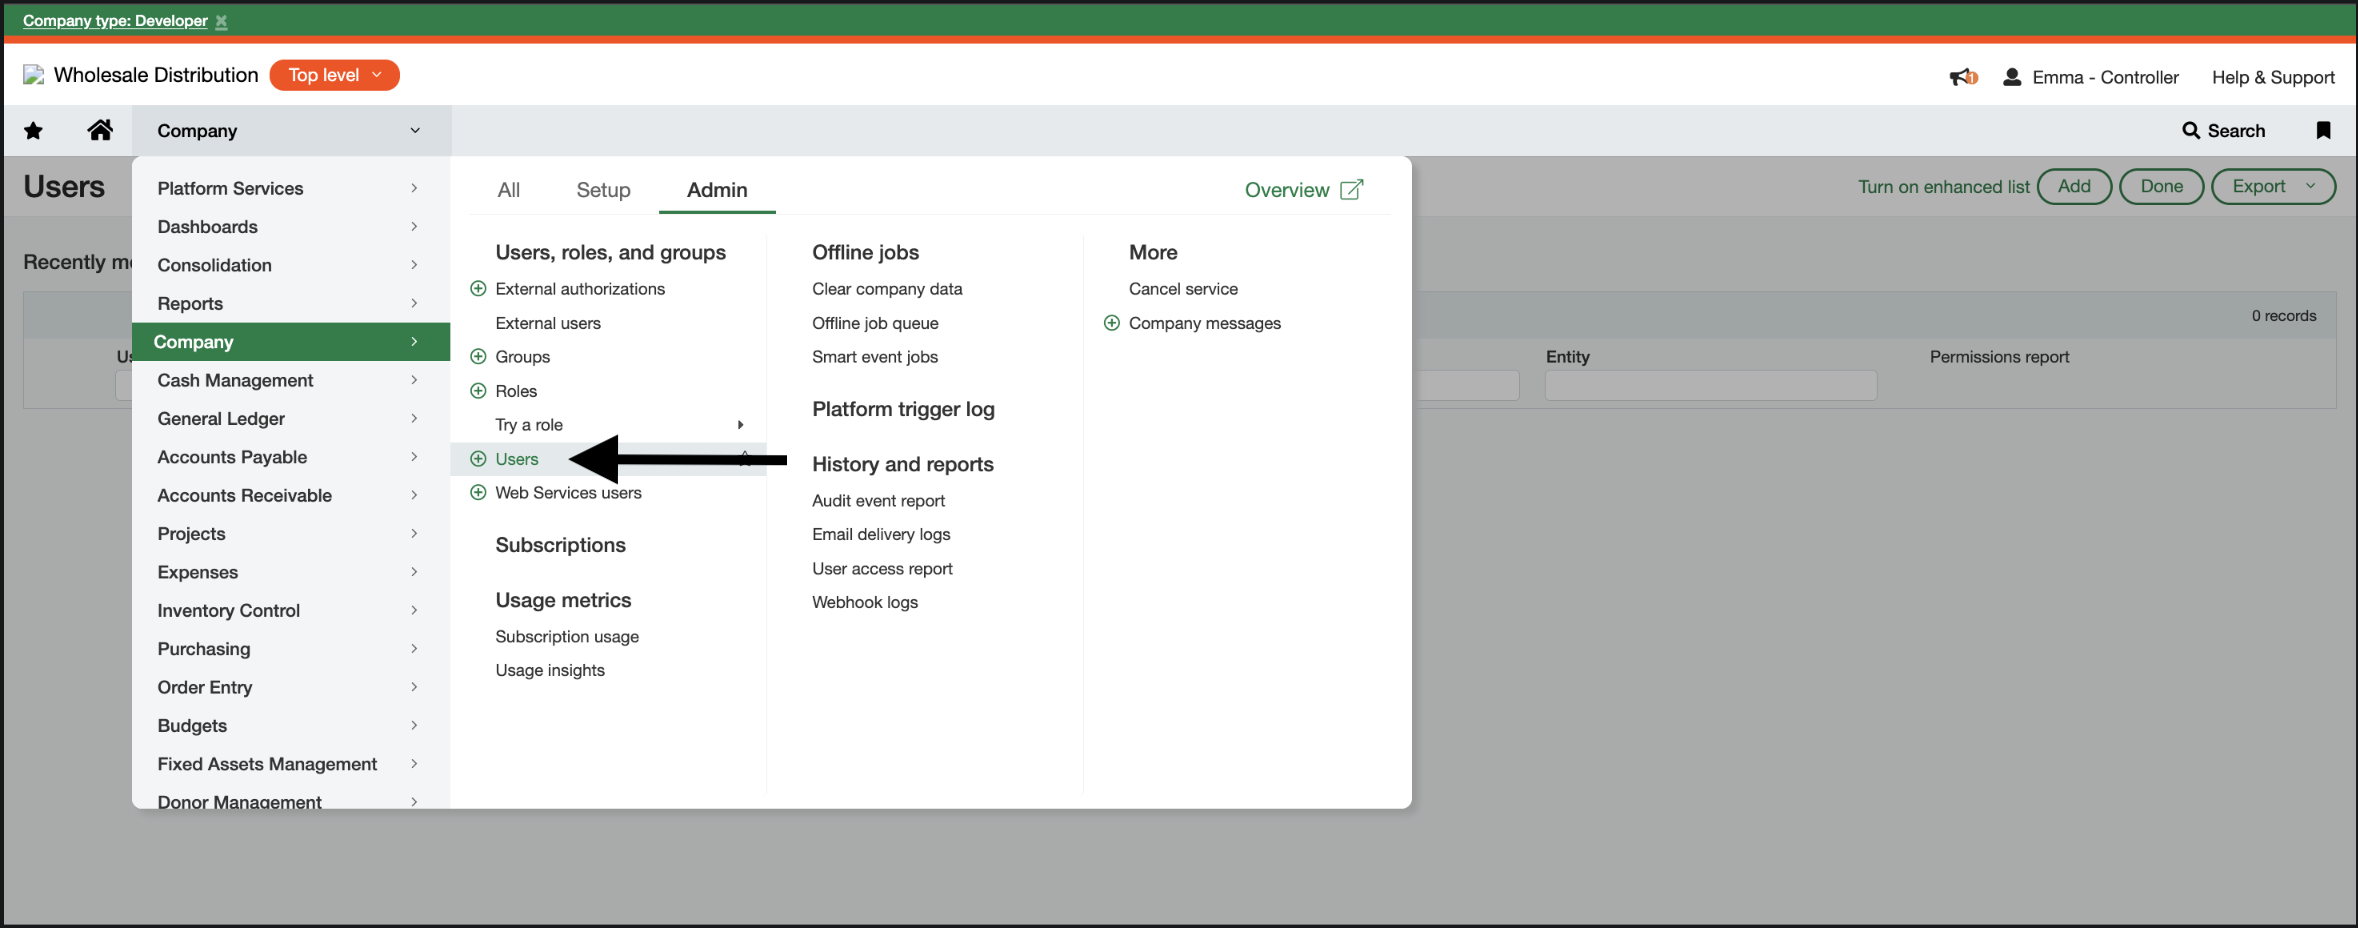
Task: Click the Home icon in the navigation bar
Action: pos(100,130)
